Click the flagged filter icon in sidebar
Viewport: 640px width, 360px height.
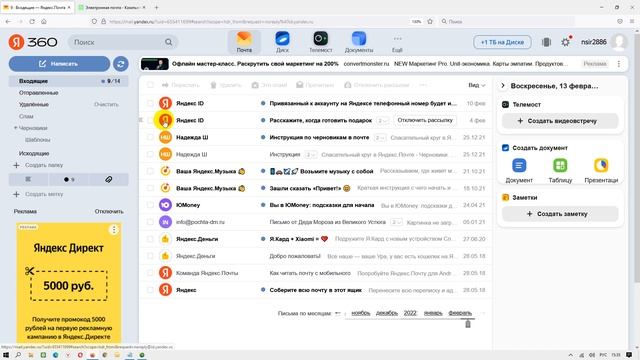coord(28,179)
